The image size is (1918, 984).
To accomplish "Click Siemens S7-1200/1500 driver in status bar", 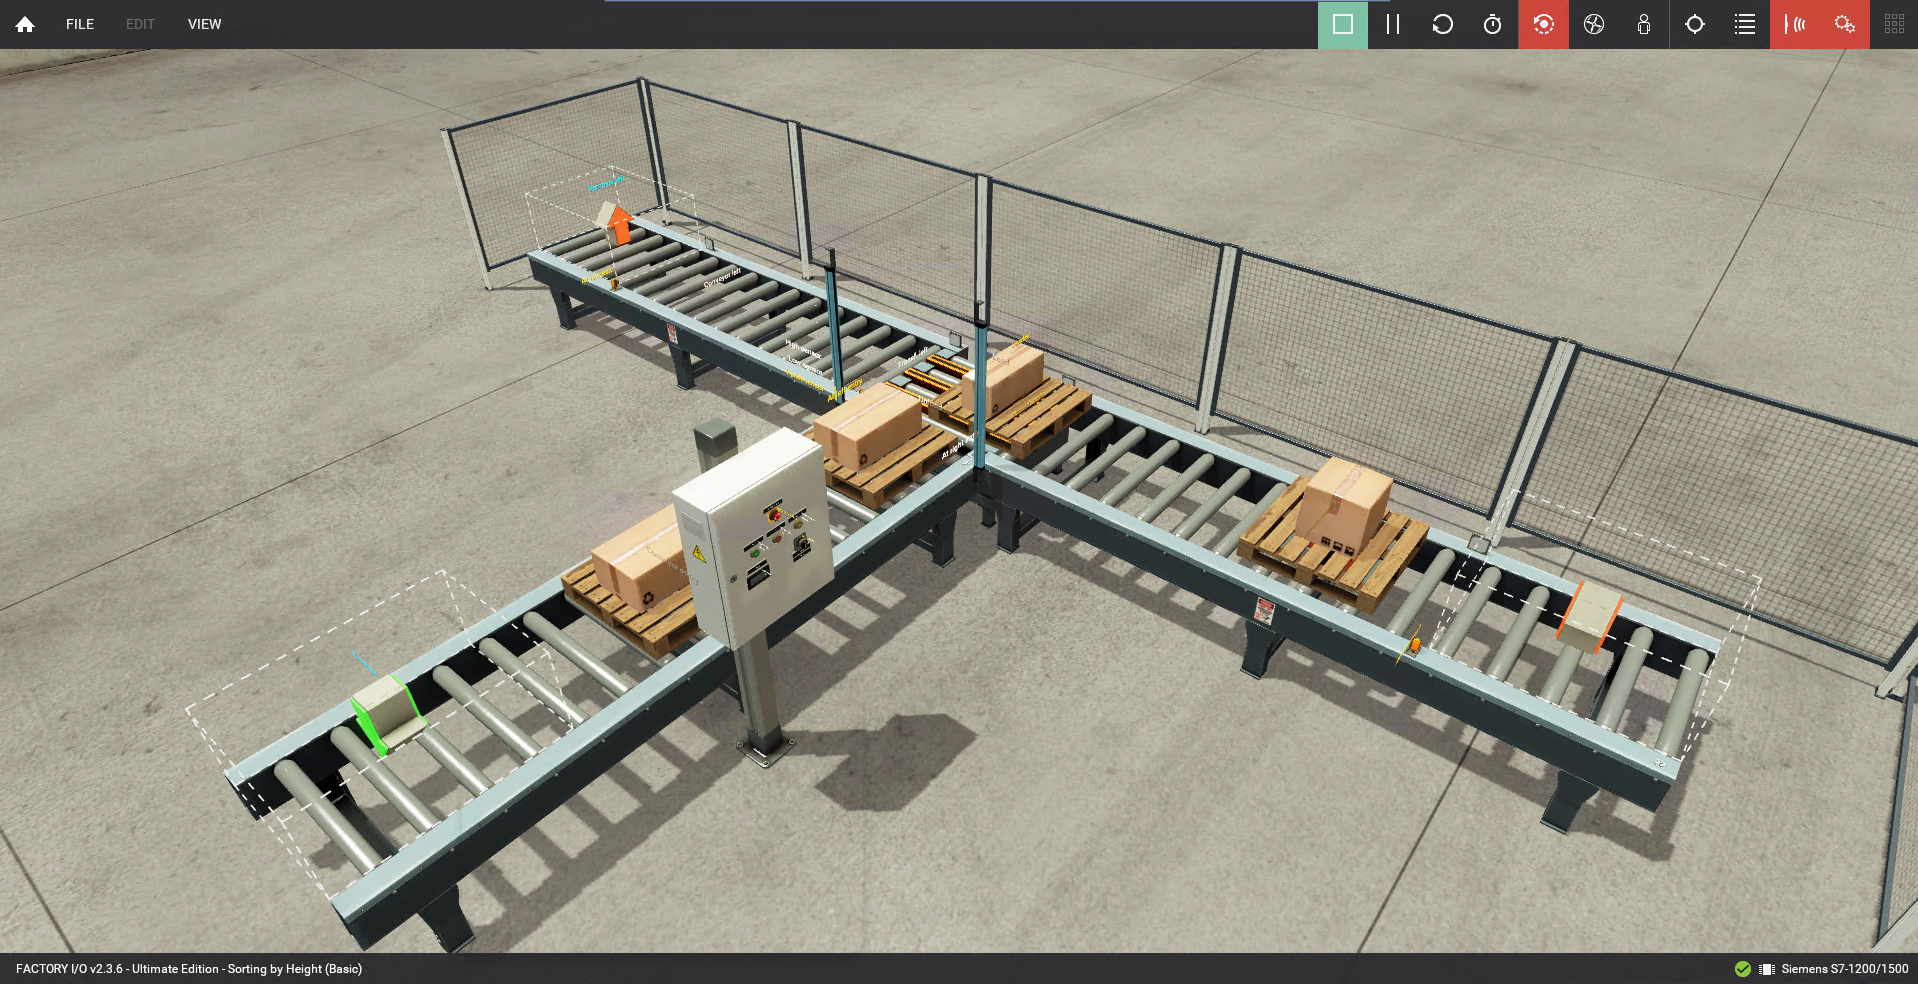I will (1844, 969).
